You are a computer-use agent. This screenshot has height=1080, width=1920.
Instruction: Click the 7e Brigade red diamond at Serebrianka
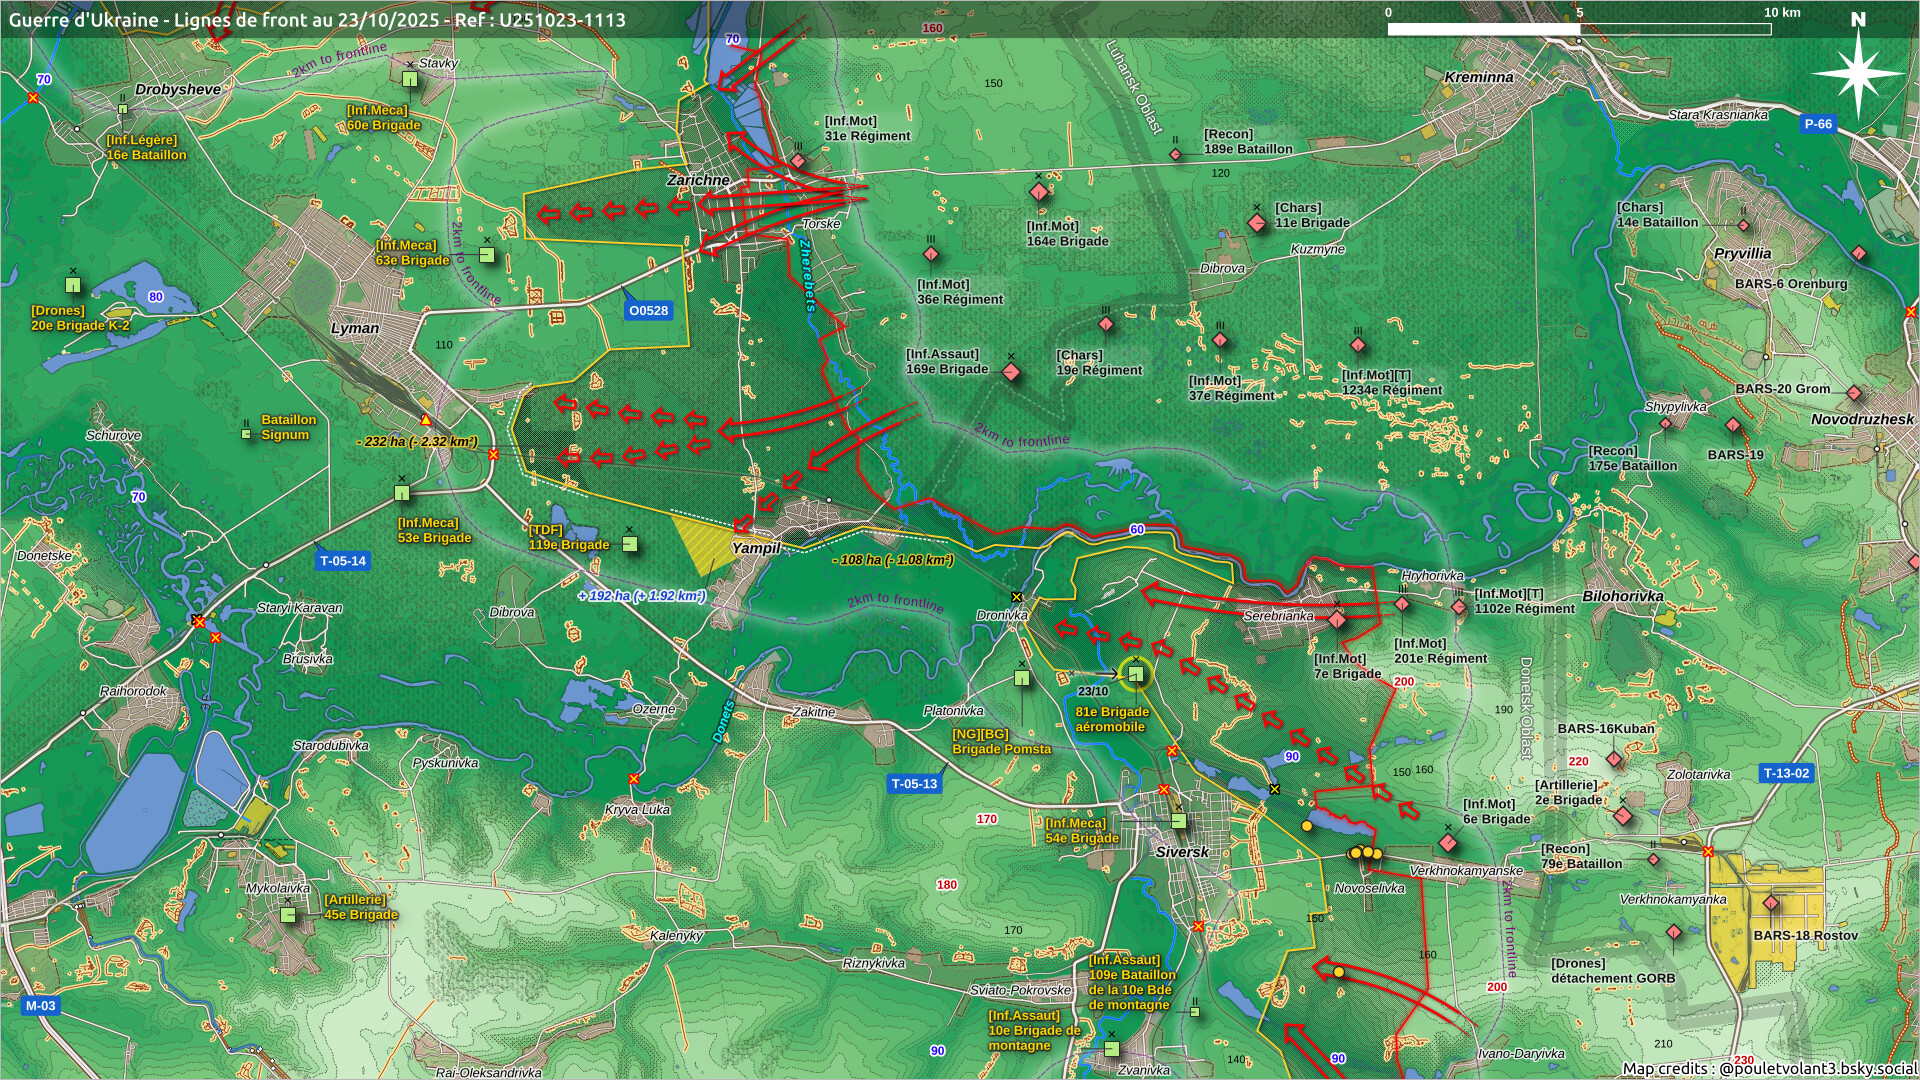coord(1337,620)
